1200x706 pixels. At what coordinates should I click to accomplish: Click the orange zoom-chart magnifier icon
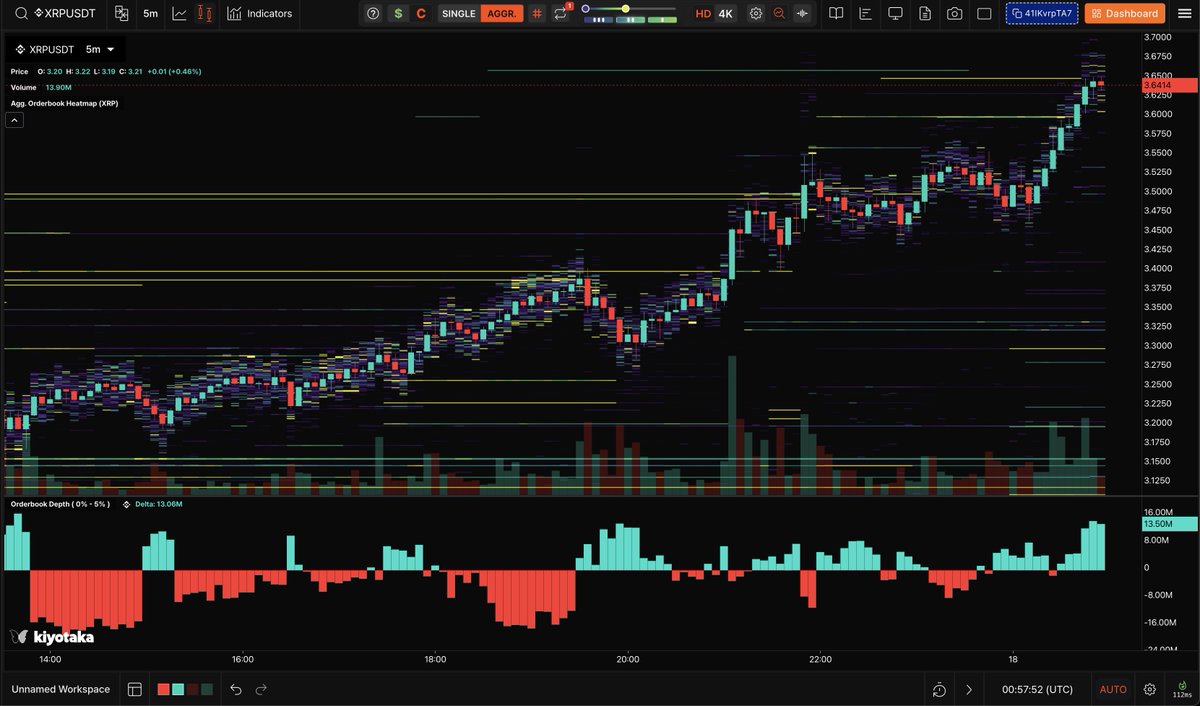pos(779,14)
